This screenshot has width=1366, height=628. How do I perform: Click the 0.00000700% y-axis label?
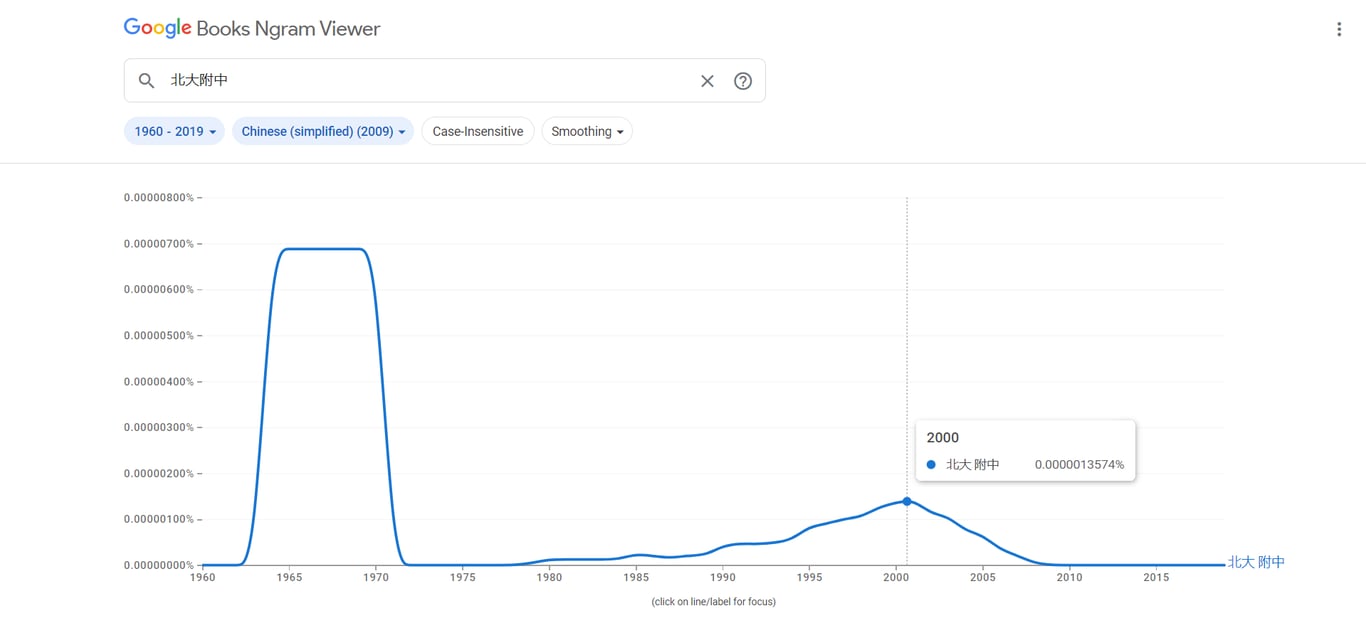(x=159, y=244)
